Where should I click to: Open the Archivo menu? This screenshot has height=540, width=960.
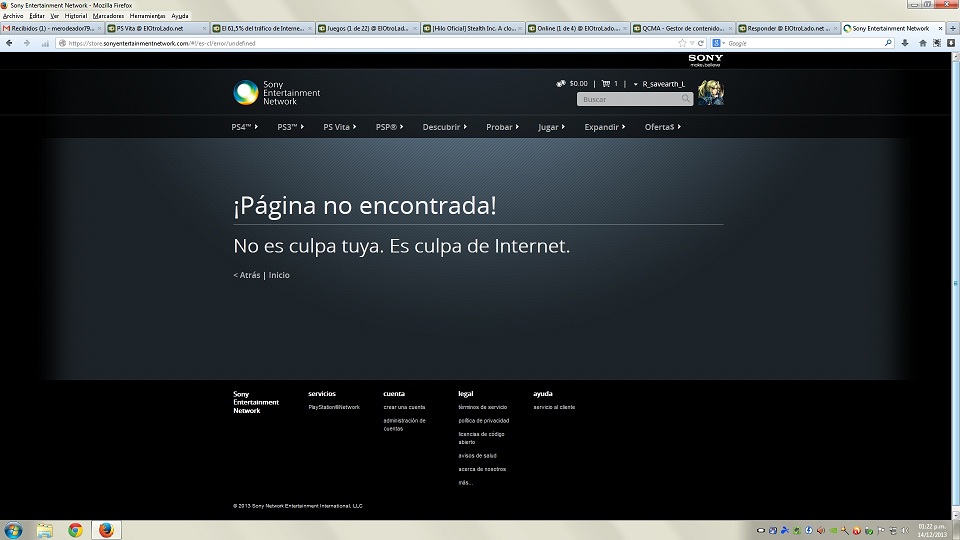pos(13,16)
